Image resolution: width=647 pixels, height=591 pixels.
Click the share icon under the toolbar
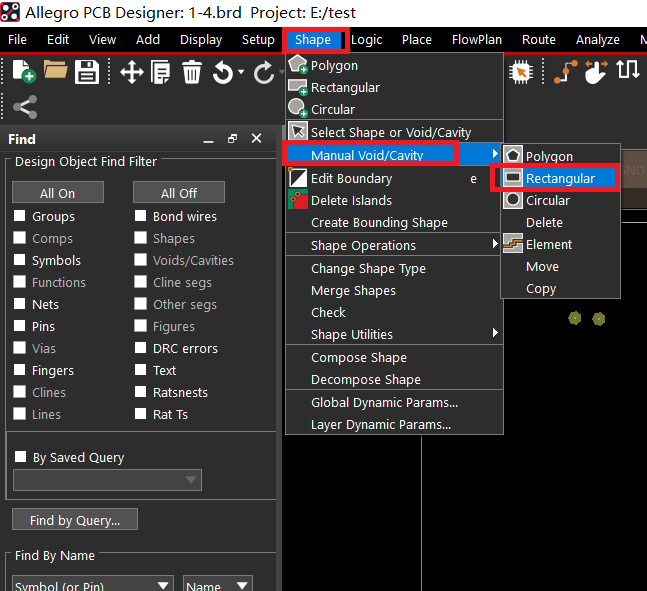[25, 107]
